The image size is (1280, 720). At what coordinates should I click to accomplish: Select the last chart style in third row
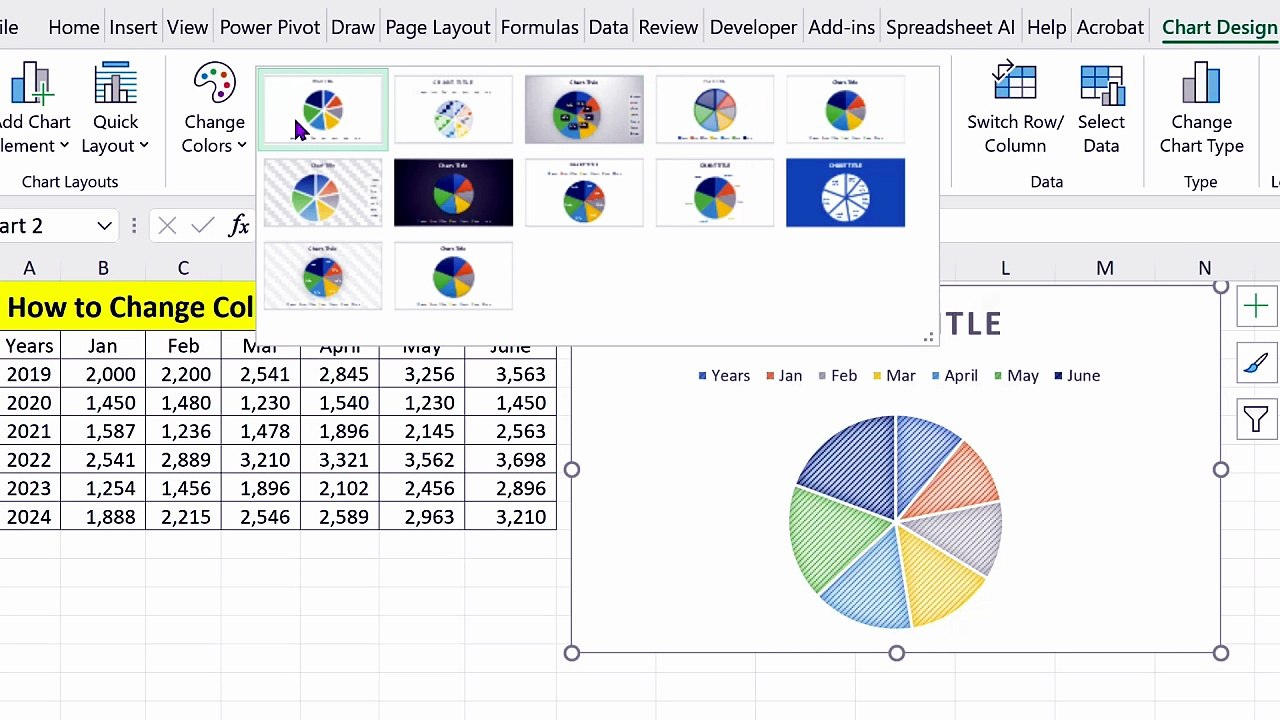pyautogui.click(x=453, y=275)
